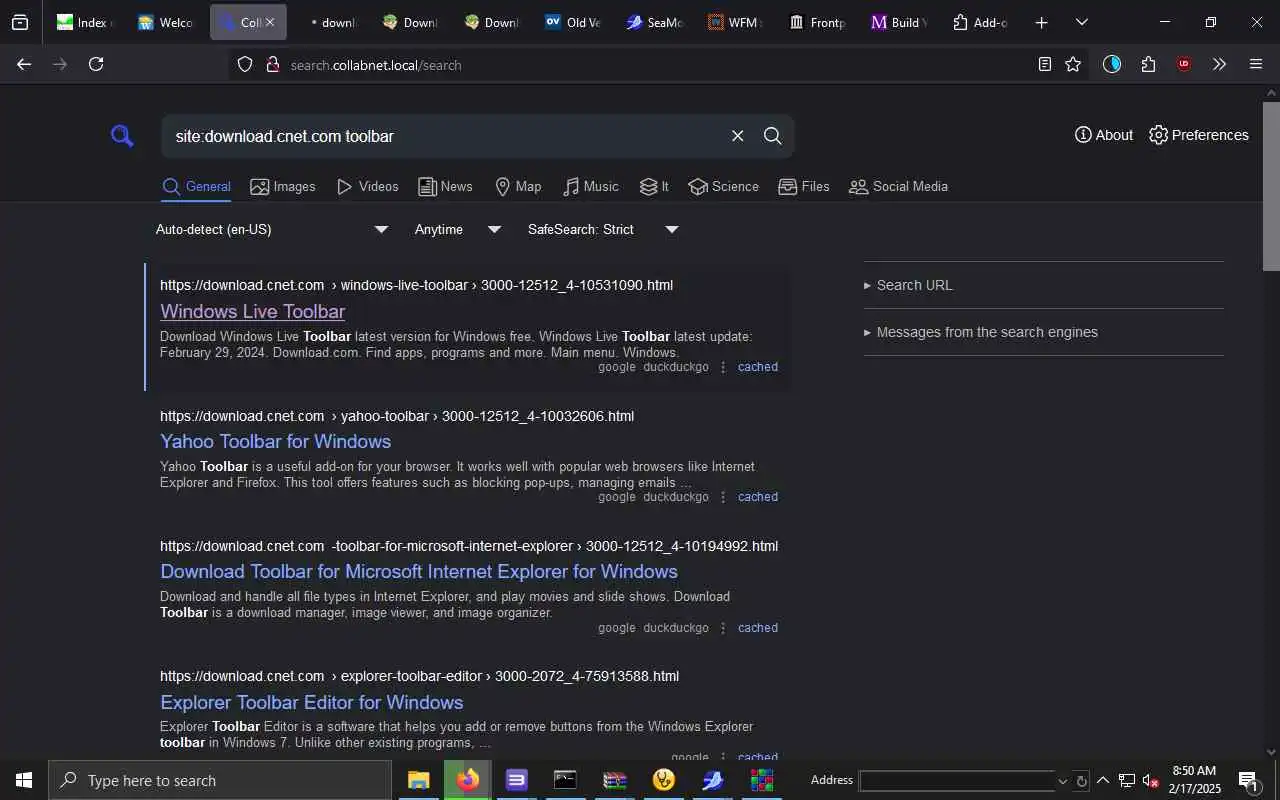The width and height of the screenshot is (1280, 800).
Task: Open Firefox application menu
Action: point(1256,64)
